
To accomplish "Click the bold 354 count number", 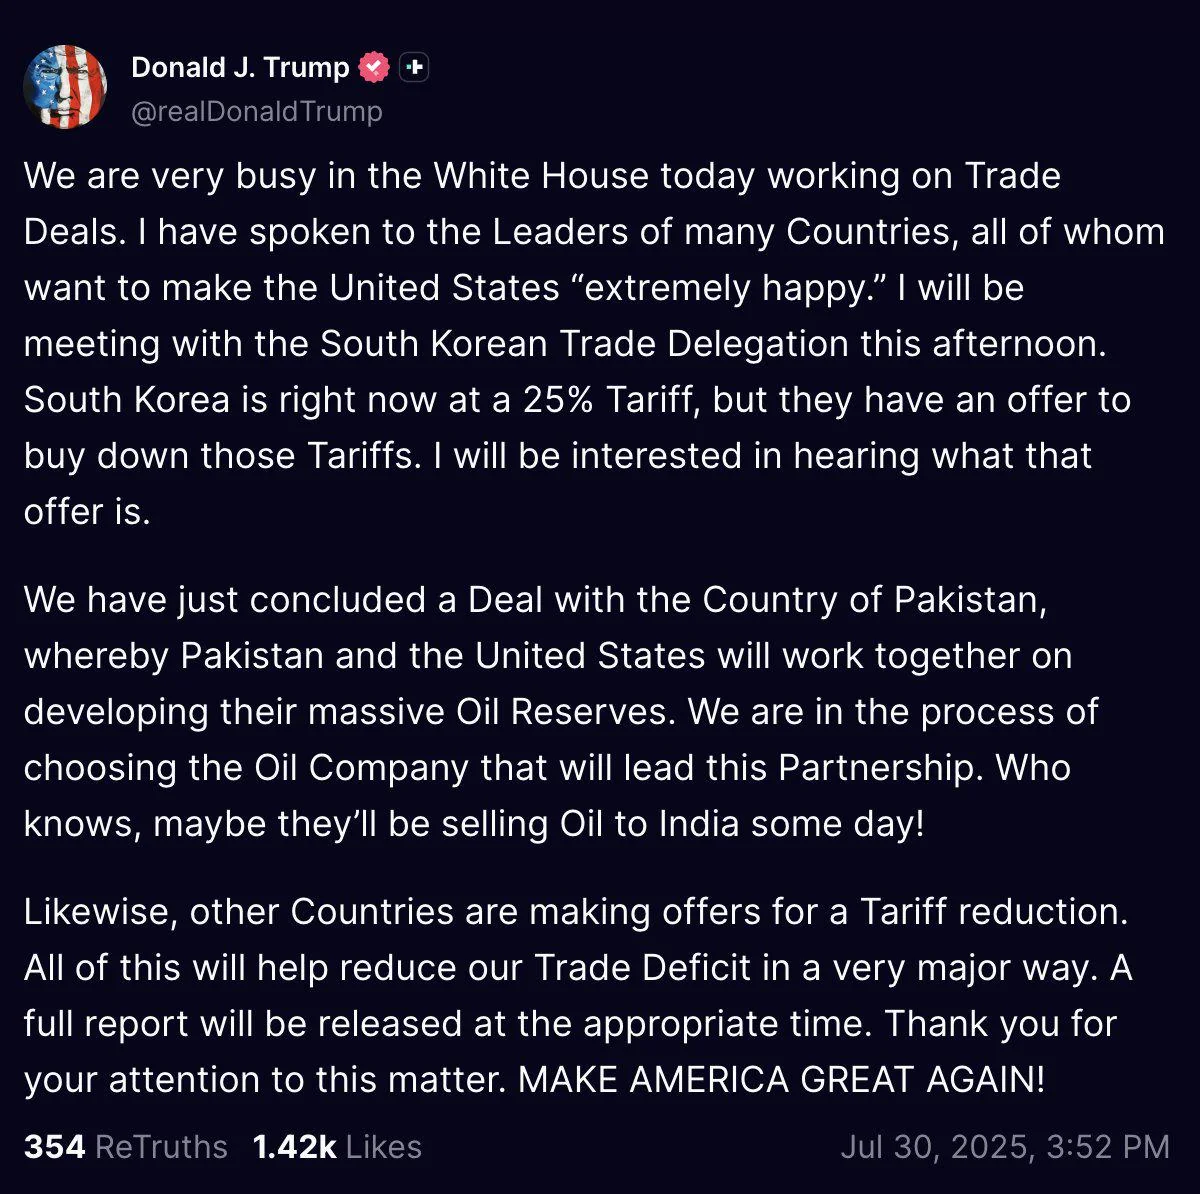I will pos(54,1146).
